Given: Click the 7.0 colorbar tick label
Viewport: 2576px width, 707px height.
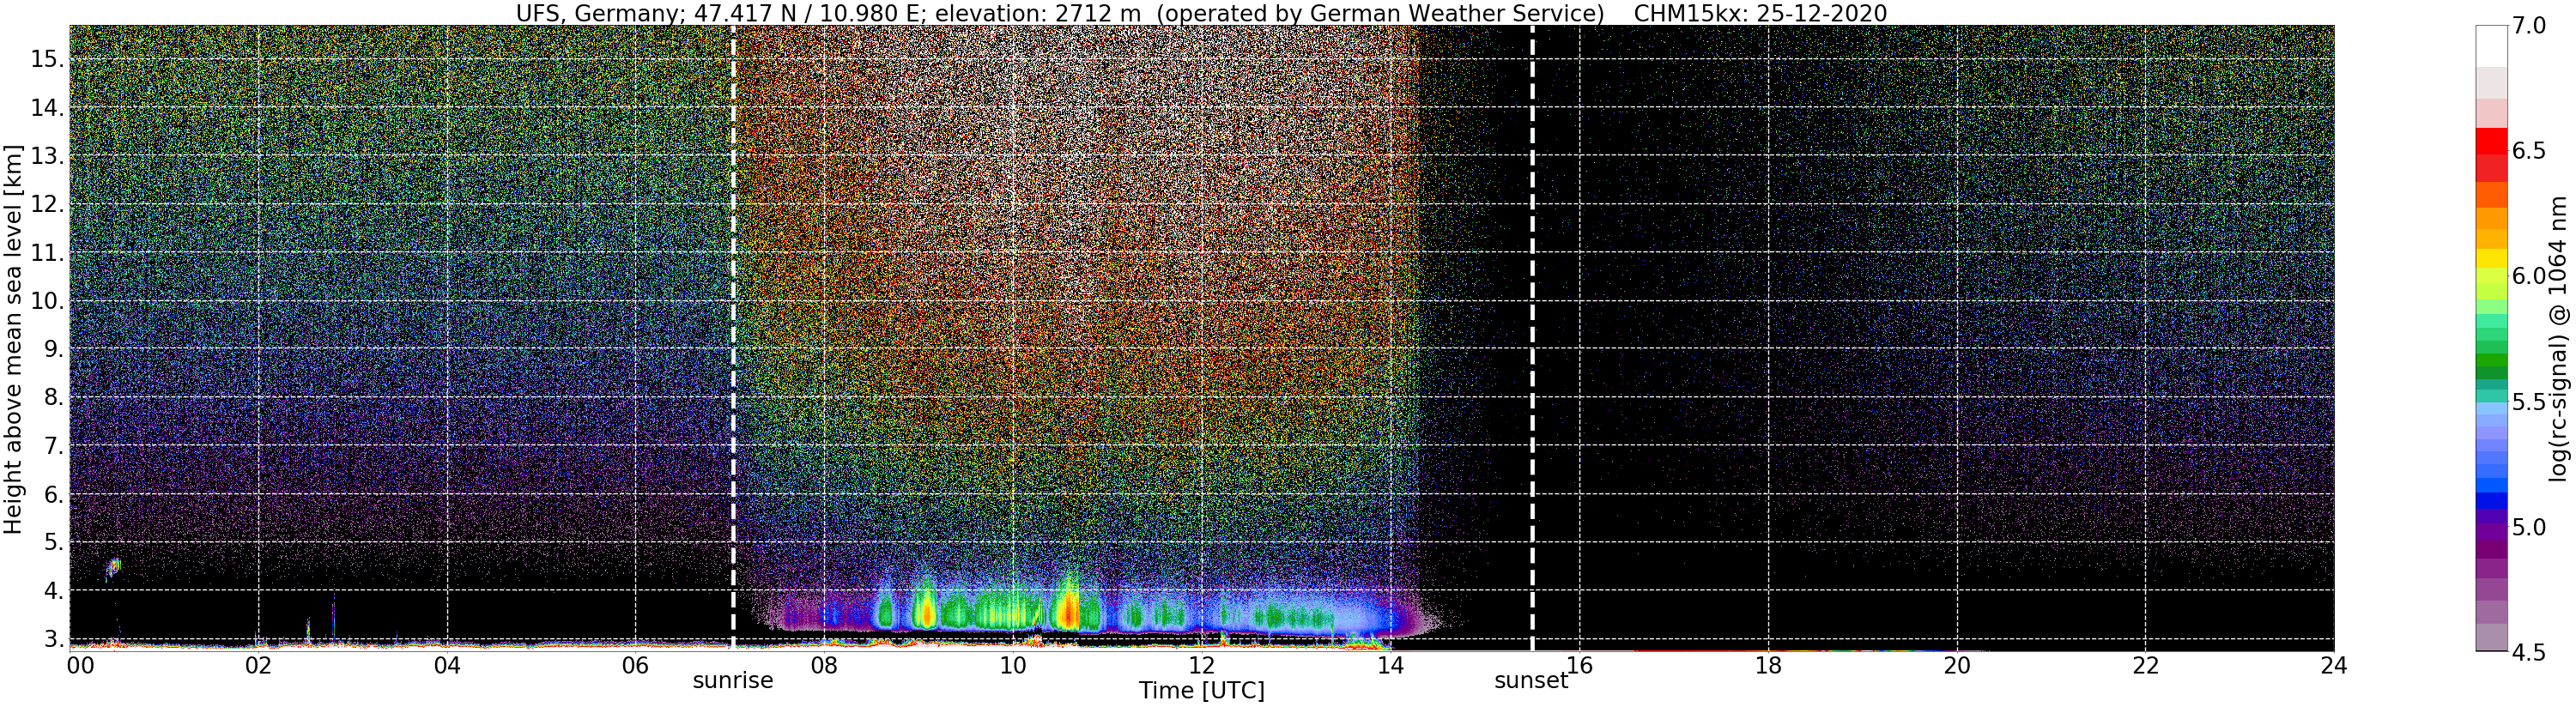Looking at the screenshot, I should [2530, 26].
